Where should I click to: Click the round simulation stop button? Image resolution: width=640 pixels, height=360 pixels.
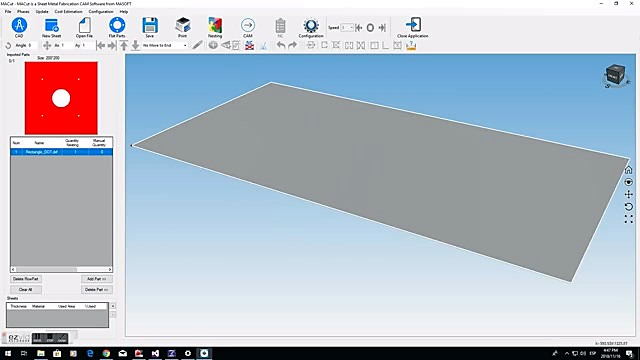click(370, 28)
